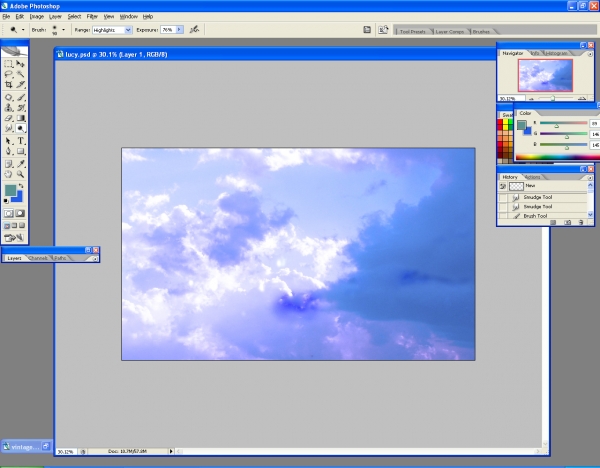
Task: Open the Window menu
Action: pos(129,16)
